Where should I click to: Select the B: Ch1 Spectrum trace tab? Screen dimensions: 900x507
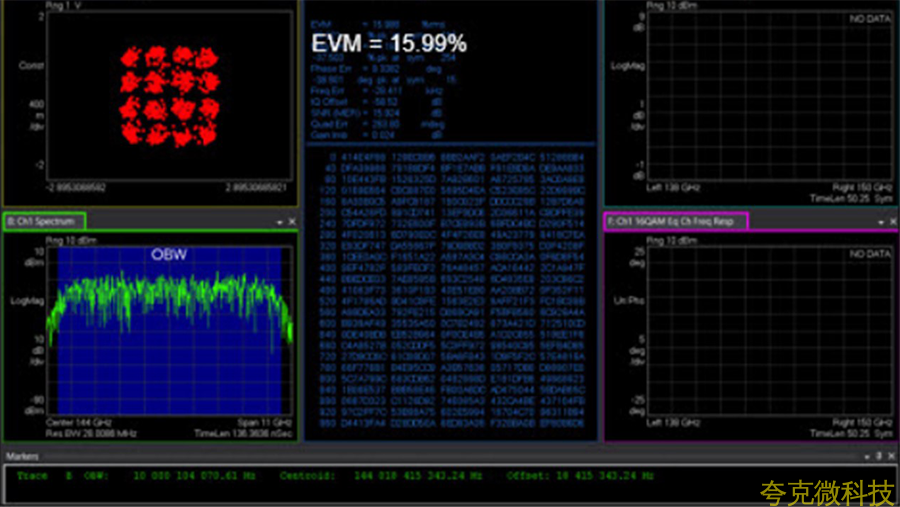tap(45, 221)
